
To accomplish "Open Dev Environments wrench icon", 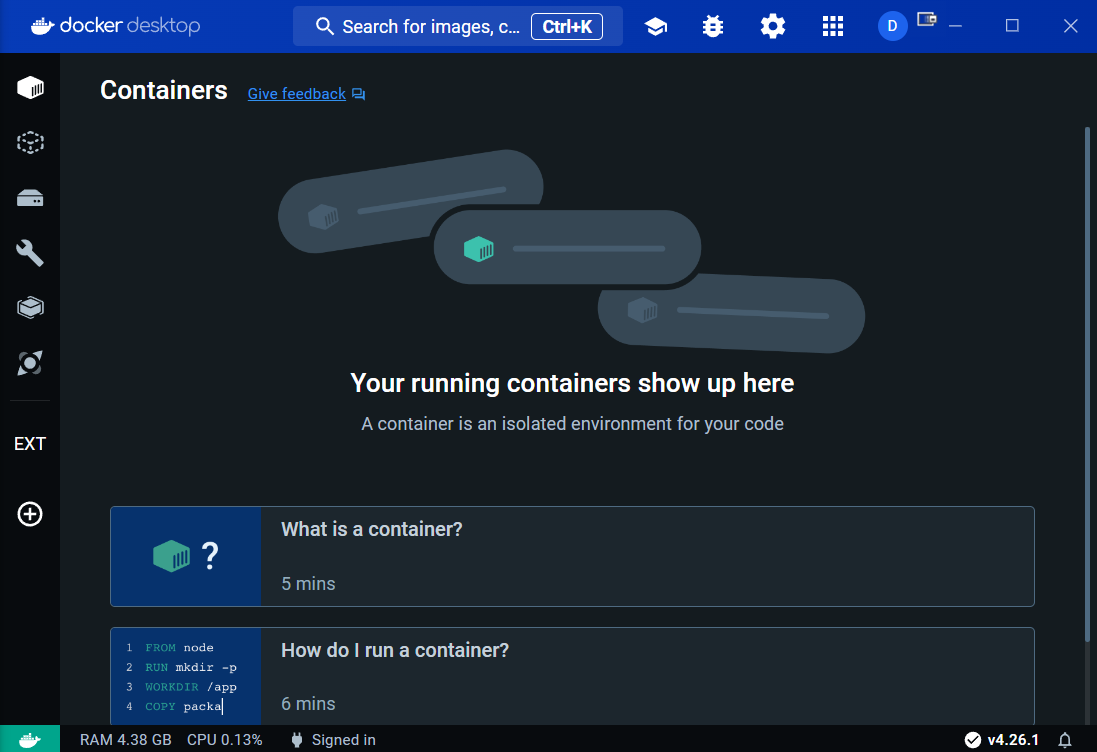I will point(30,253).
